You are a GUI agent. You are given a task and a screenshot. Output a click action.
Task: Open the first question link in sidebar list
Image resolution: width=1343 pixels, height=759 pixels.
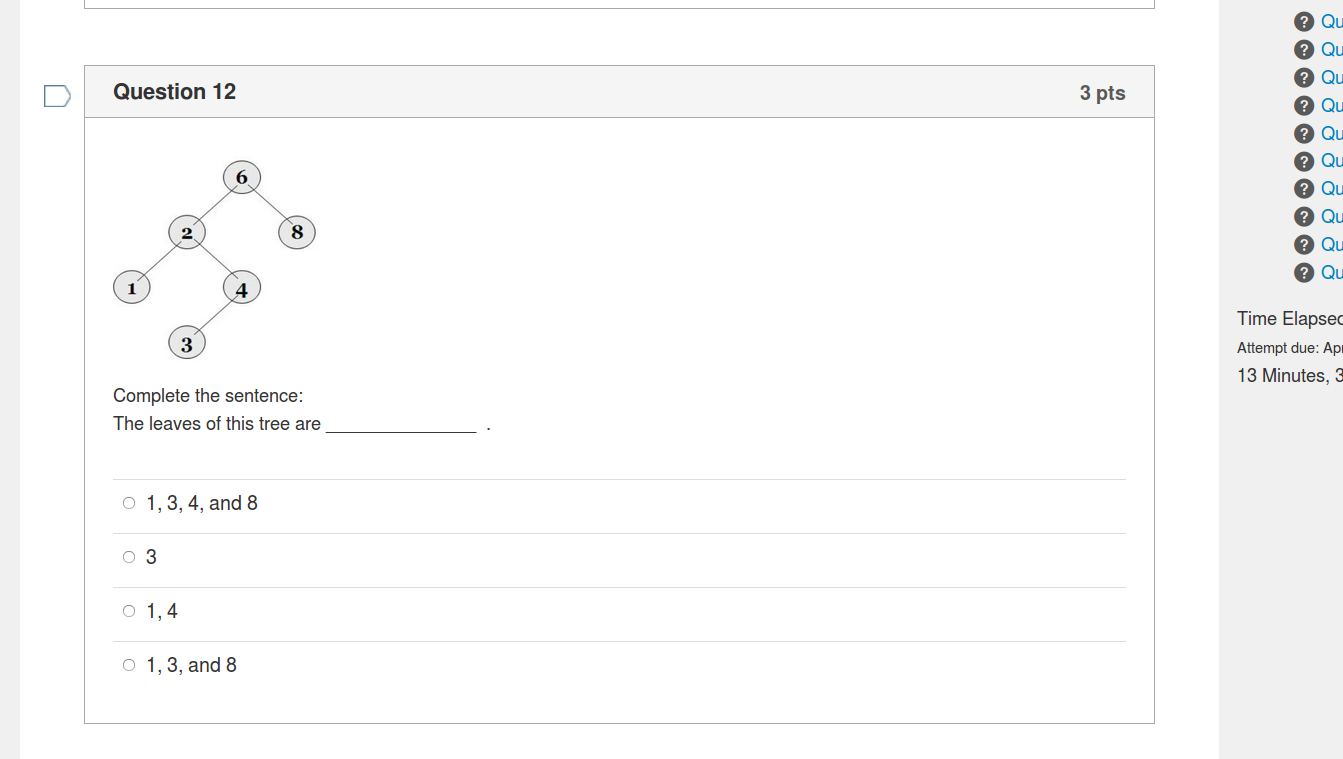1331,22
